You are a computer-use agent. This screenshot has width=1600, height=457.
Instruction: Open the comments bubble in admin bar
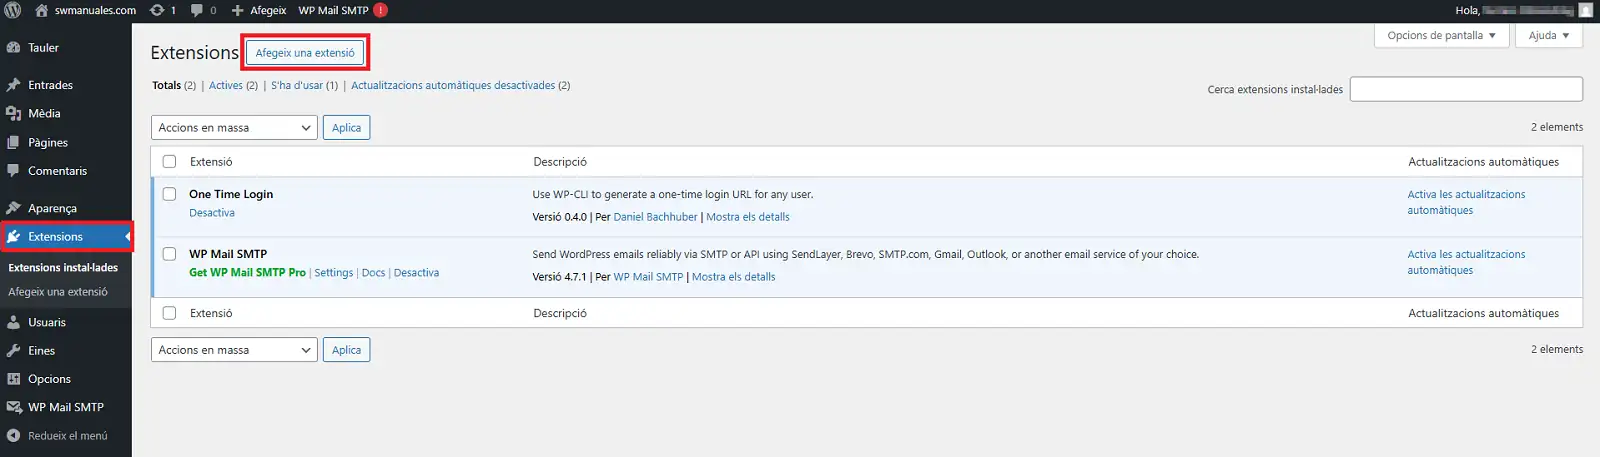point(203,10)
